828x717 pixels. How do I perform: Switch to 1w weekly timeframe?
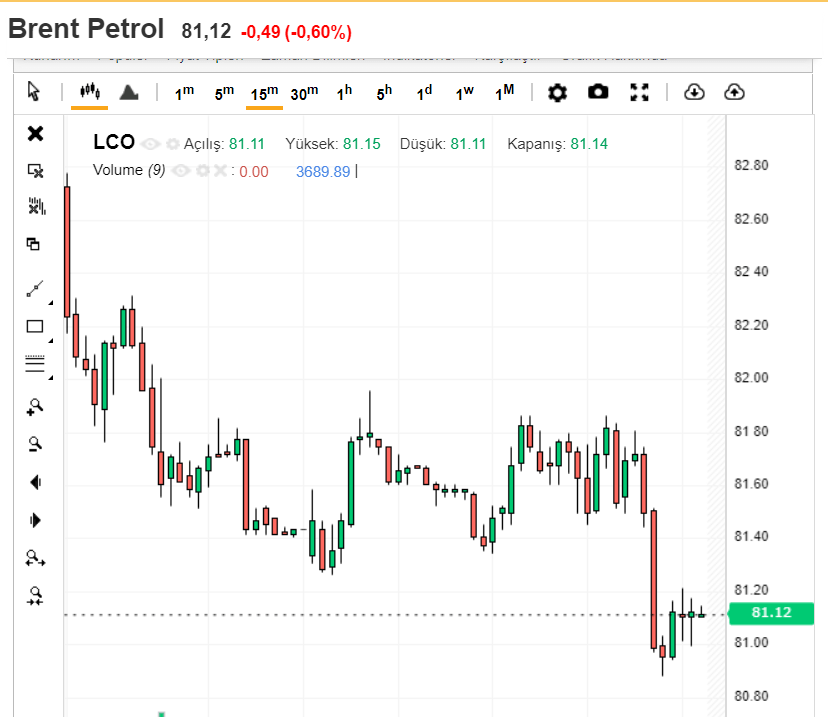coord(465,92)
